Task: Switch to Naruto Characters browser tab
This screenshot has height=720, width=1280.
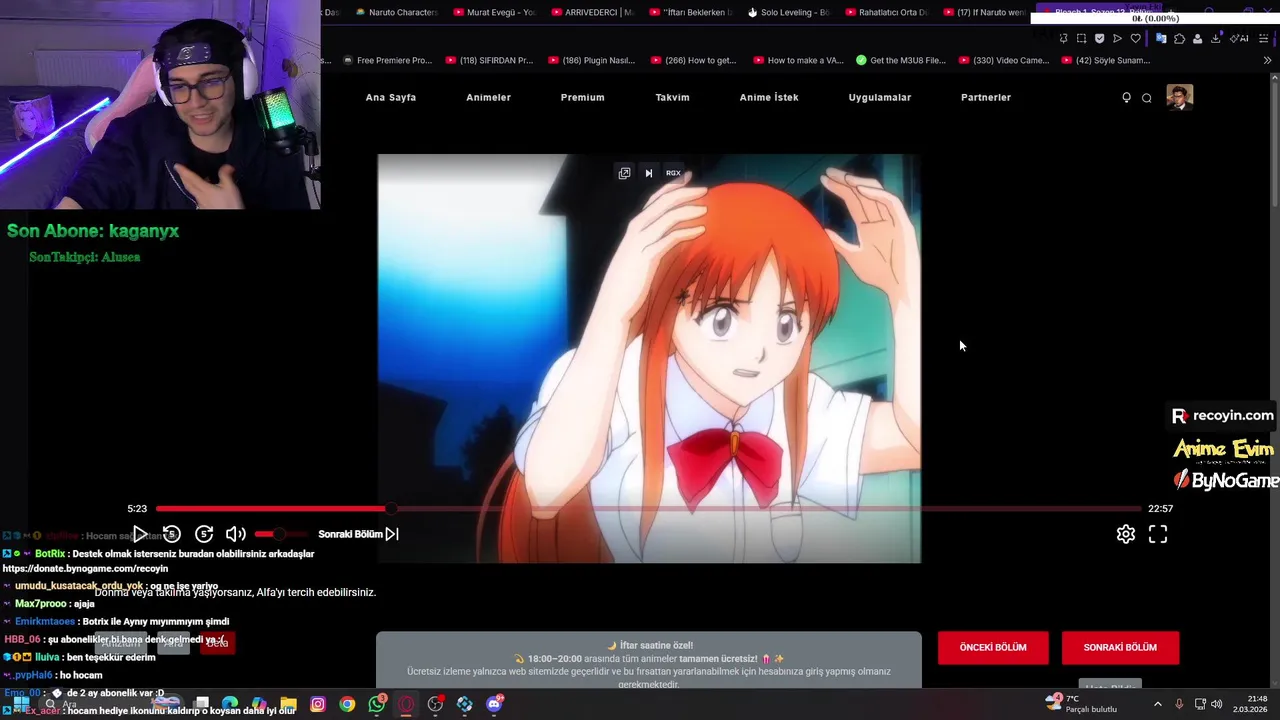Action: coord(396,12)
